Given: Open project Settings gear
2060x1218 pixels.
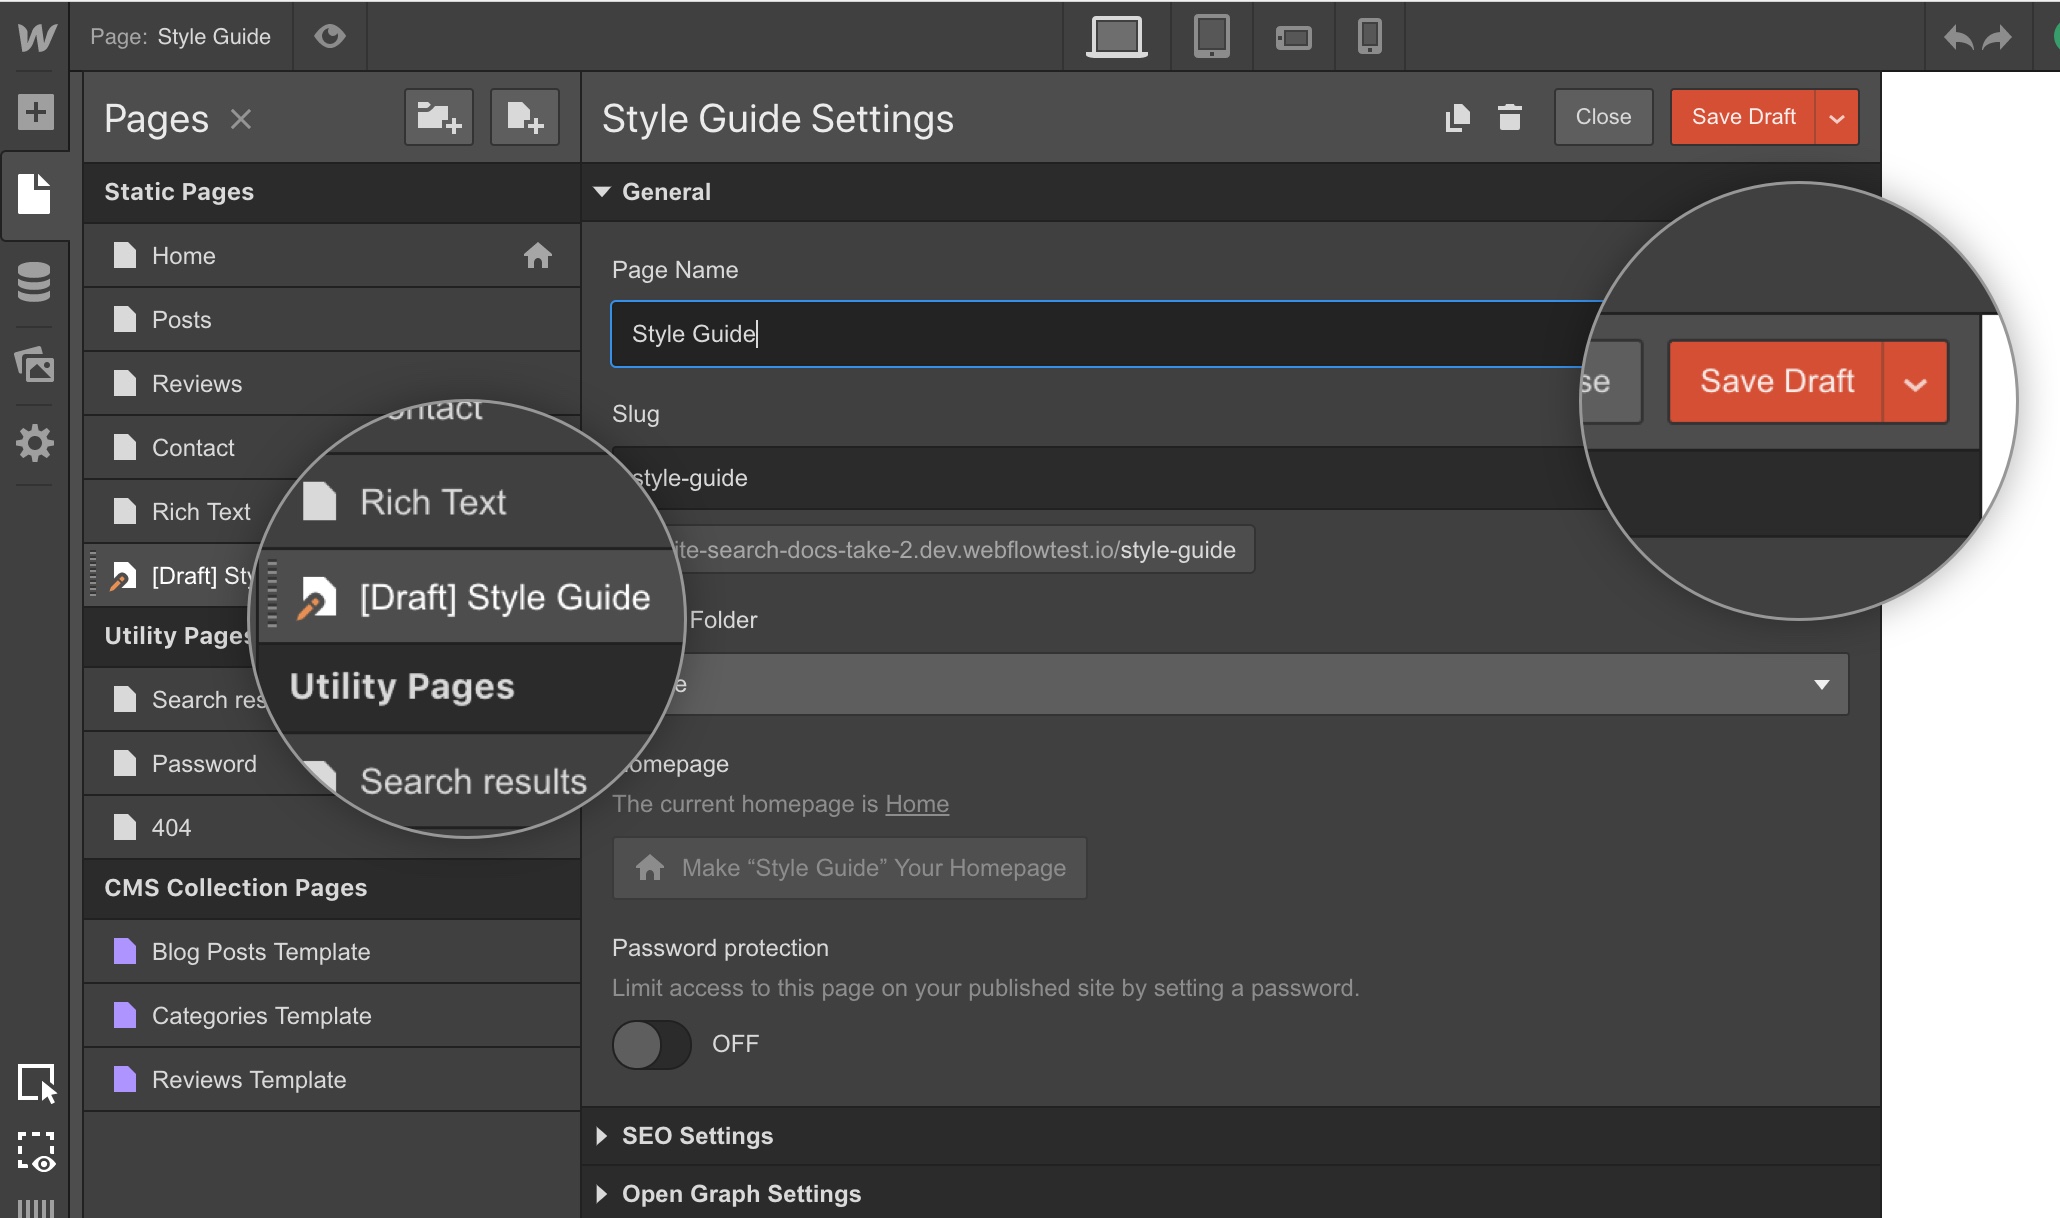Looking at the screenshot, I should pyautogui.click(x=35, y=443).
